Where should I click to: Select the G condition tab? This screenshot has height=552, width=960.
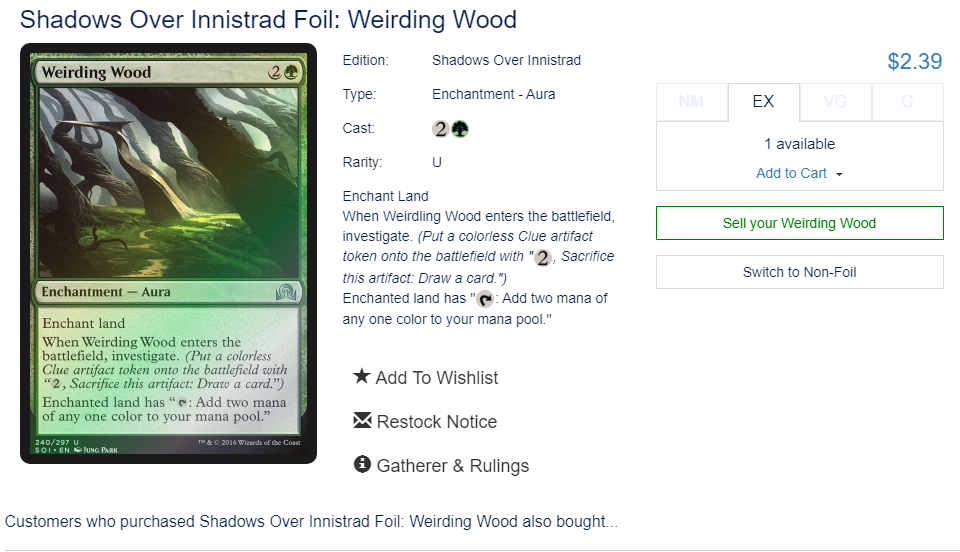coord(907,102)
